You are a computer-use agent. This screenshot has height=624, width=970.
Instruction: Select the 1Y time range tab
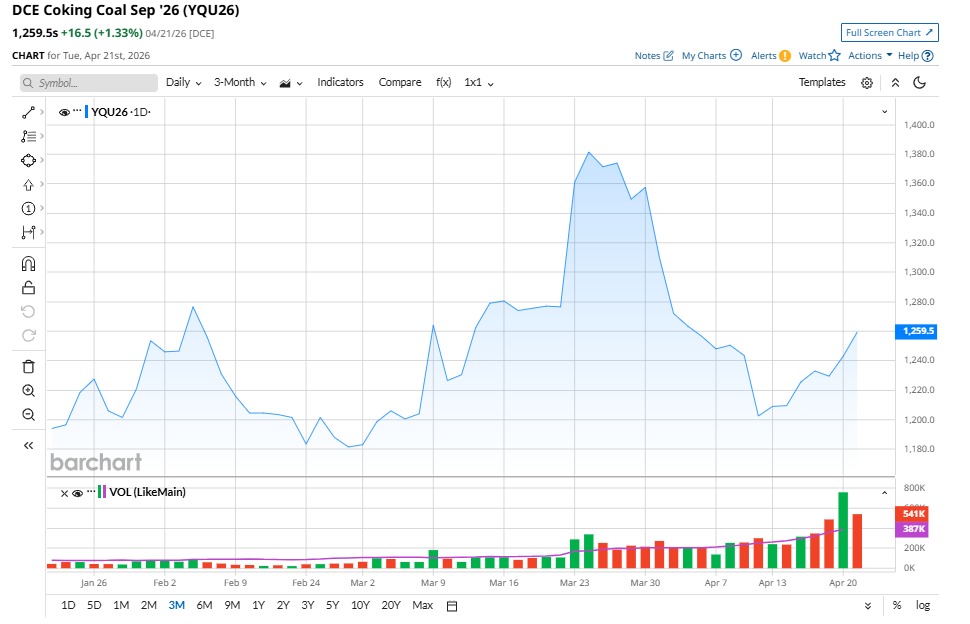coord(259,606)
